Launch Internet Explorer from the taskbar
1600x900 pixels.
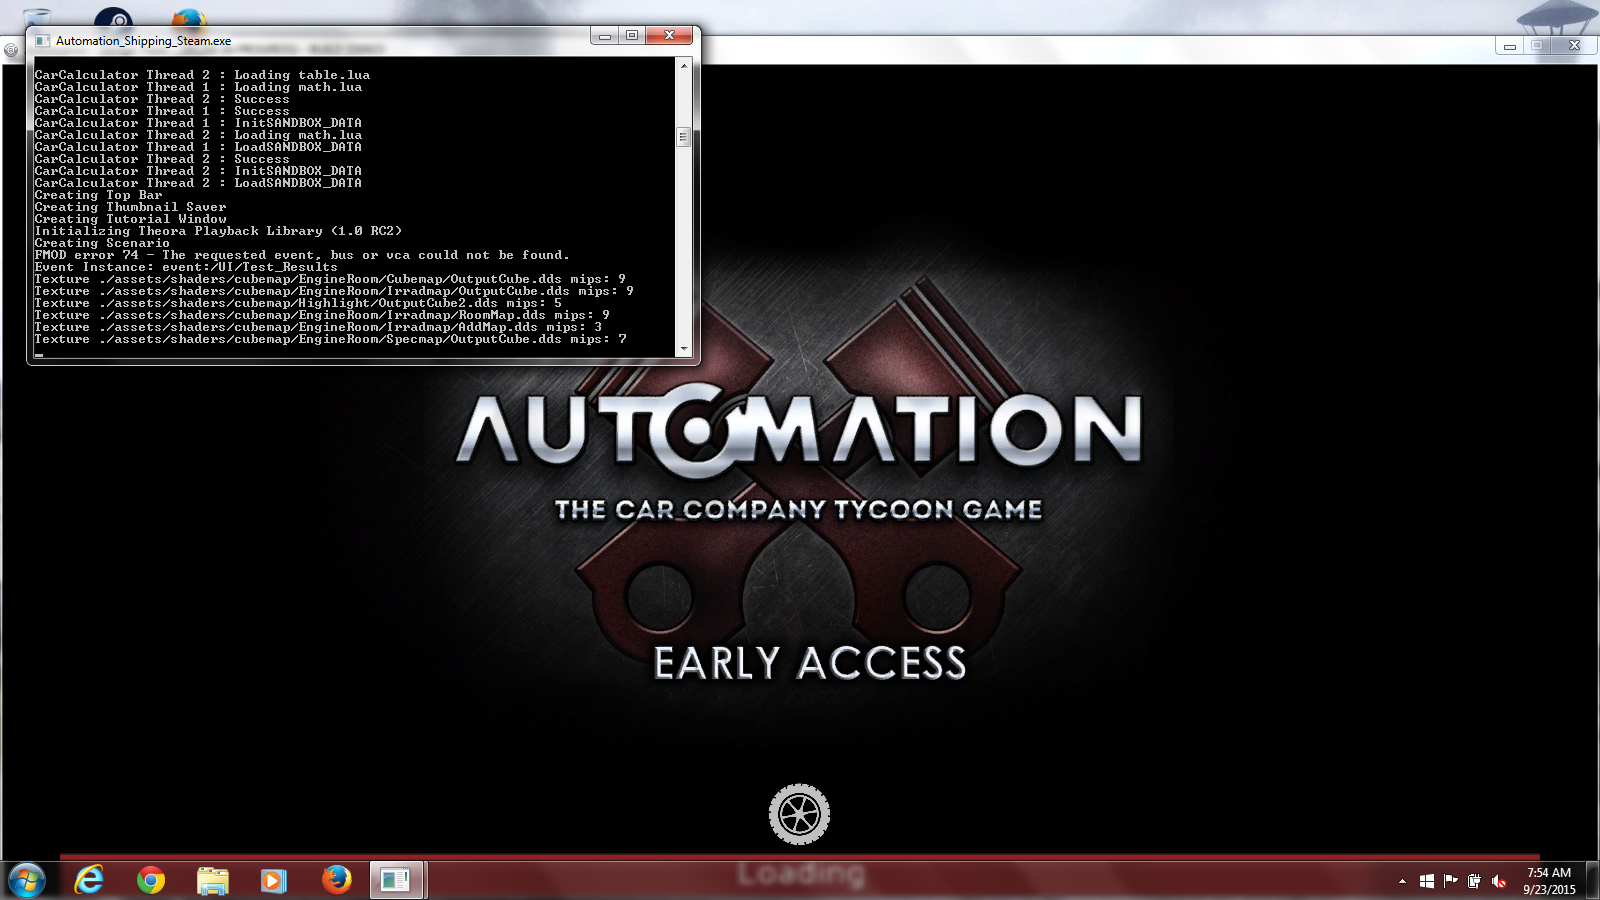pos(90,880)
